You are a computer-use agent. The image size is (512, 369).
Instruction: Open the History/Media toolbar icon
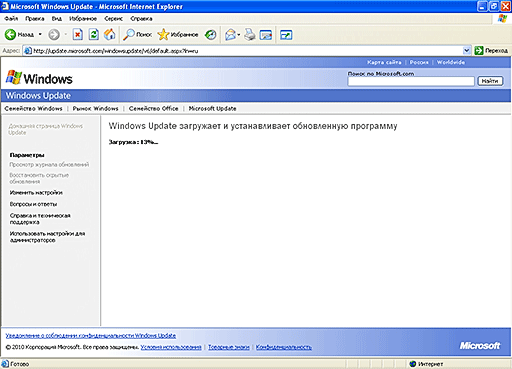click(210, 34)
